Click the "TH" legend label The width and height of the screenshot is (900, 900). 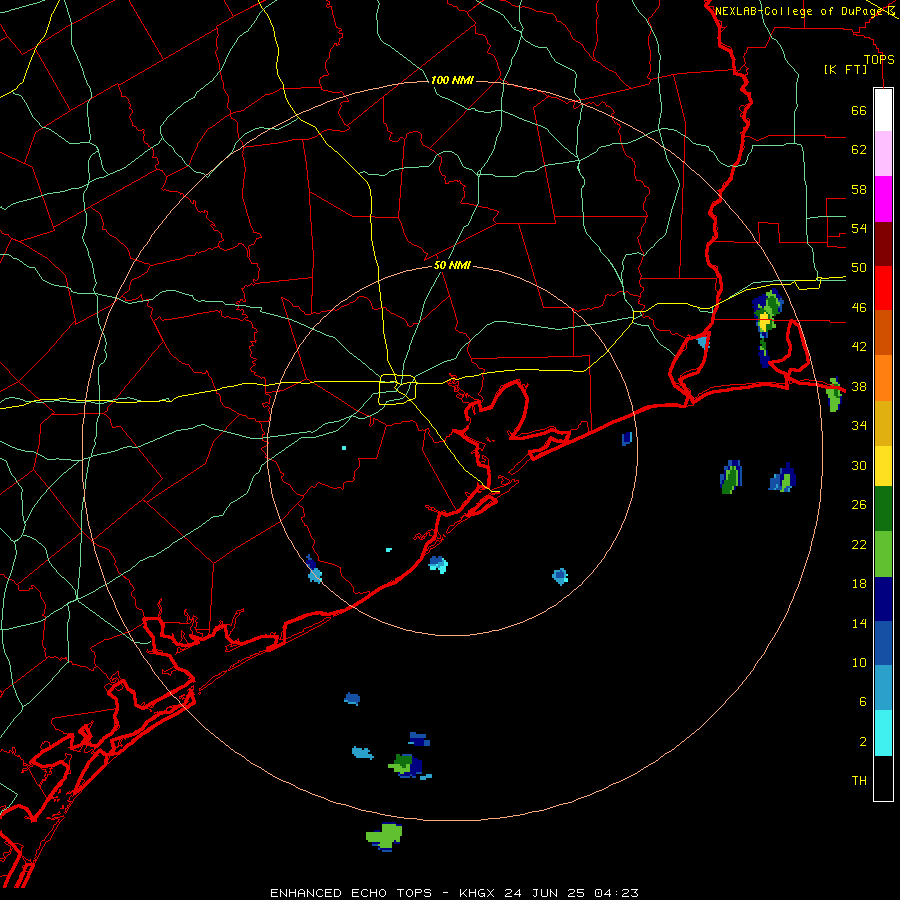[x=859, y=781]
